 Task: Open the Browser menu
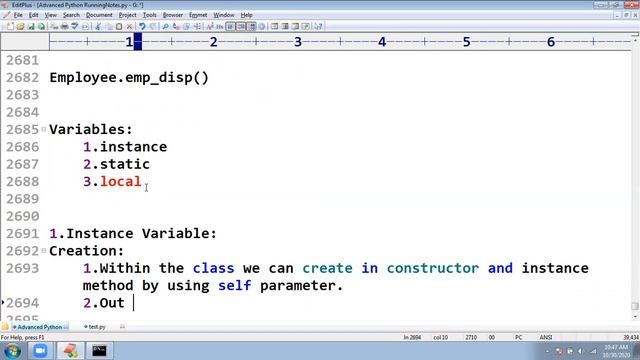[x=173, y=15]
